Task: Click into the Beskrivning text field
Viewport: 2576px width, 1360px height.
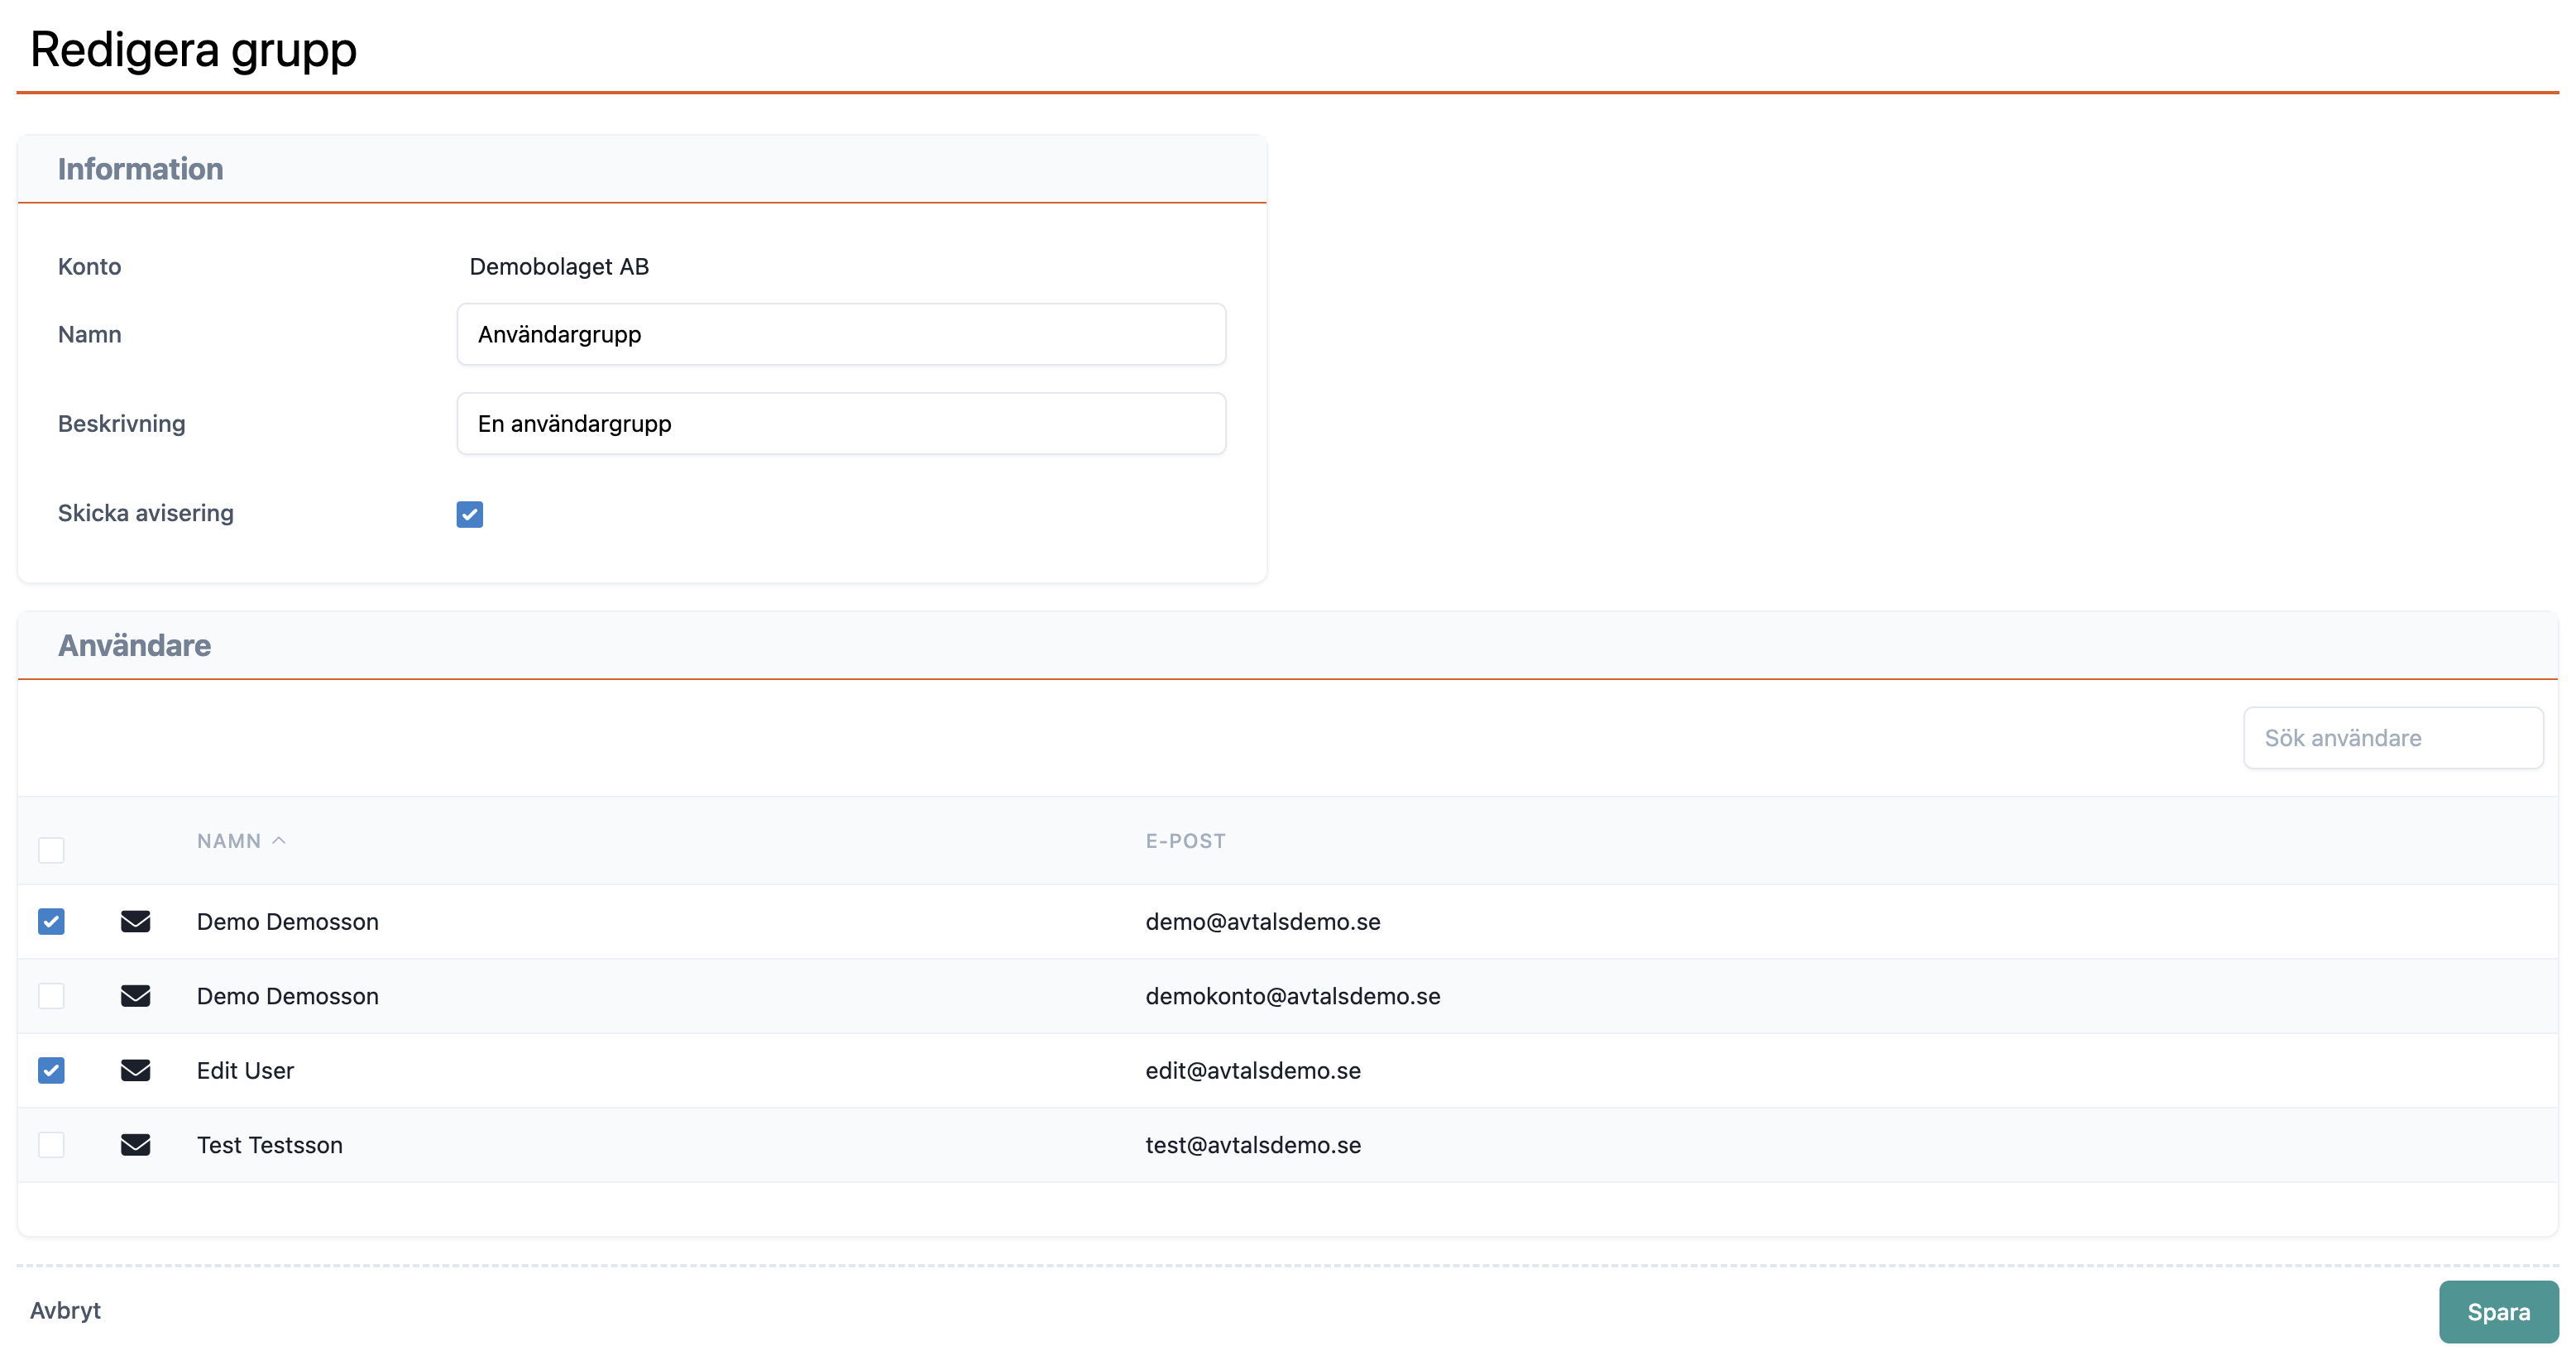Action: [840, 424]
